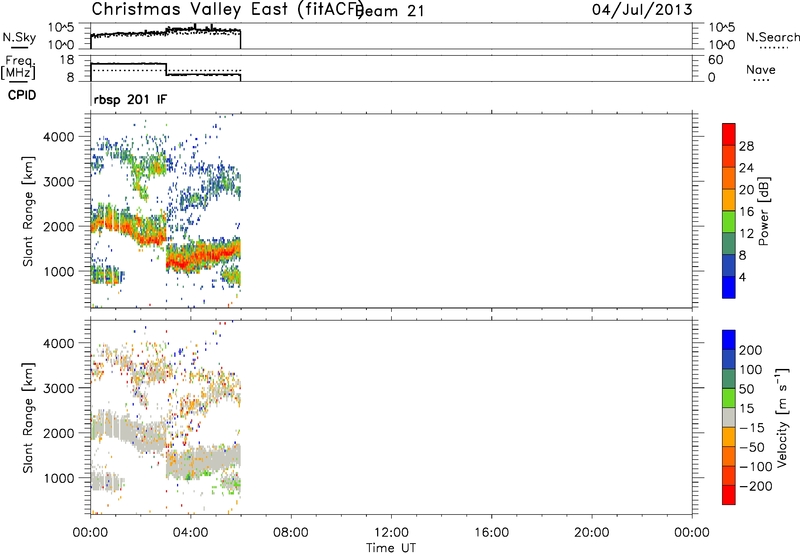Viewport: 800px width, 554px height.
Task: Click the 'N.Sky' legend label
Action: [19, 37]
